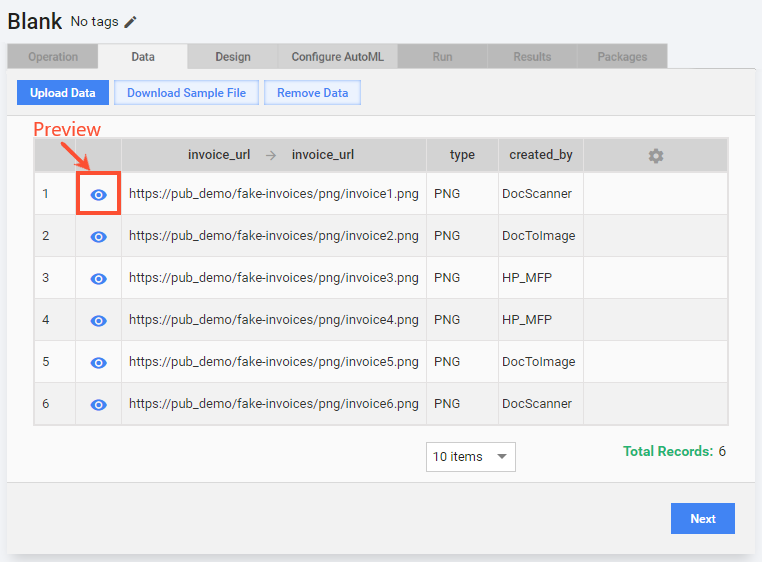This screenshot has width=762, height=562.
Task: Click the Total Records count label
Action: tap(675, 451)
